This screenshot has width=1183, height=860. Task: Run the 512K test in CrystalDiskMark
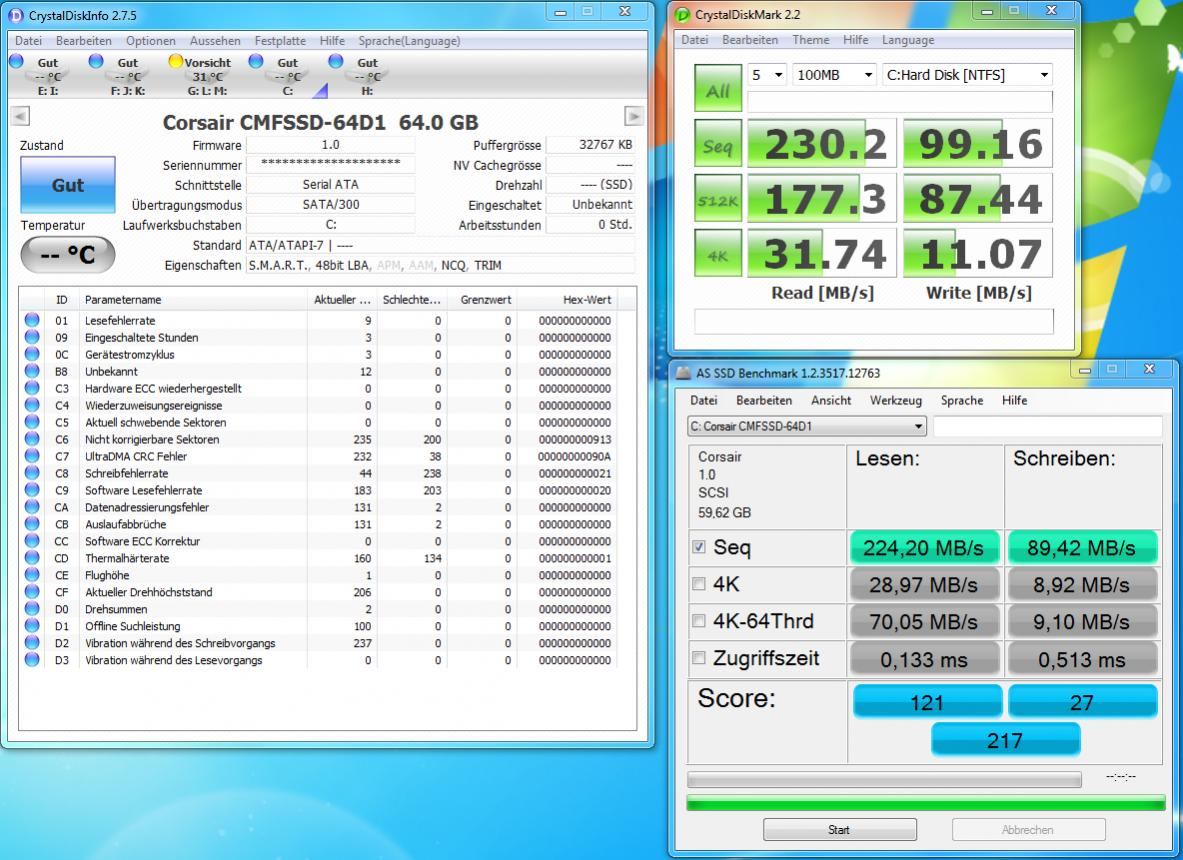717,198
